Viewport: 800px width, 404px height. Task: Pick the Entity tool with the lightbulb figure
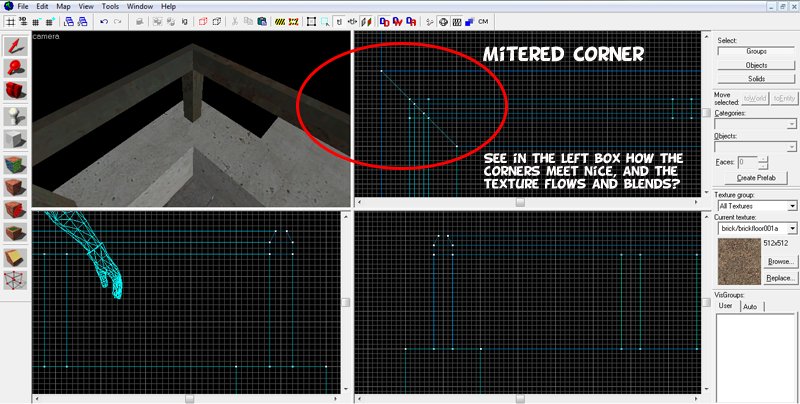[15, 116]
